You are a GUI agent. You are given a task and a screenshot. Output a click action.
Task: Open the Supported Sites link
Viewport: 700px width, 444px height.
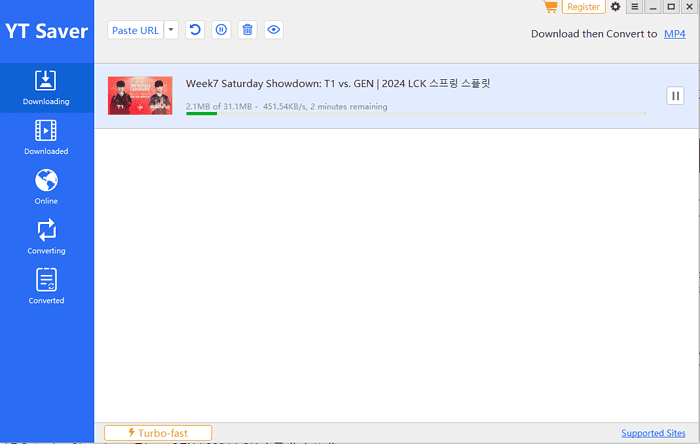[654, 433]
